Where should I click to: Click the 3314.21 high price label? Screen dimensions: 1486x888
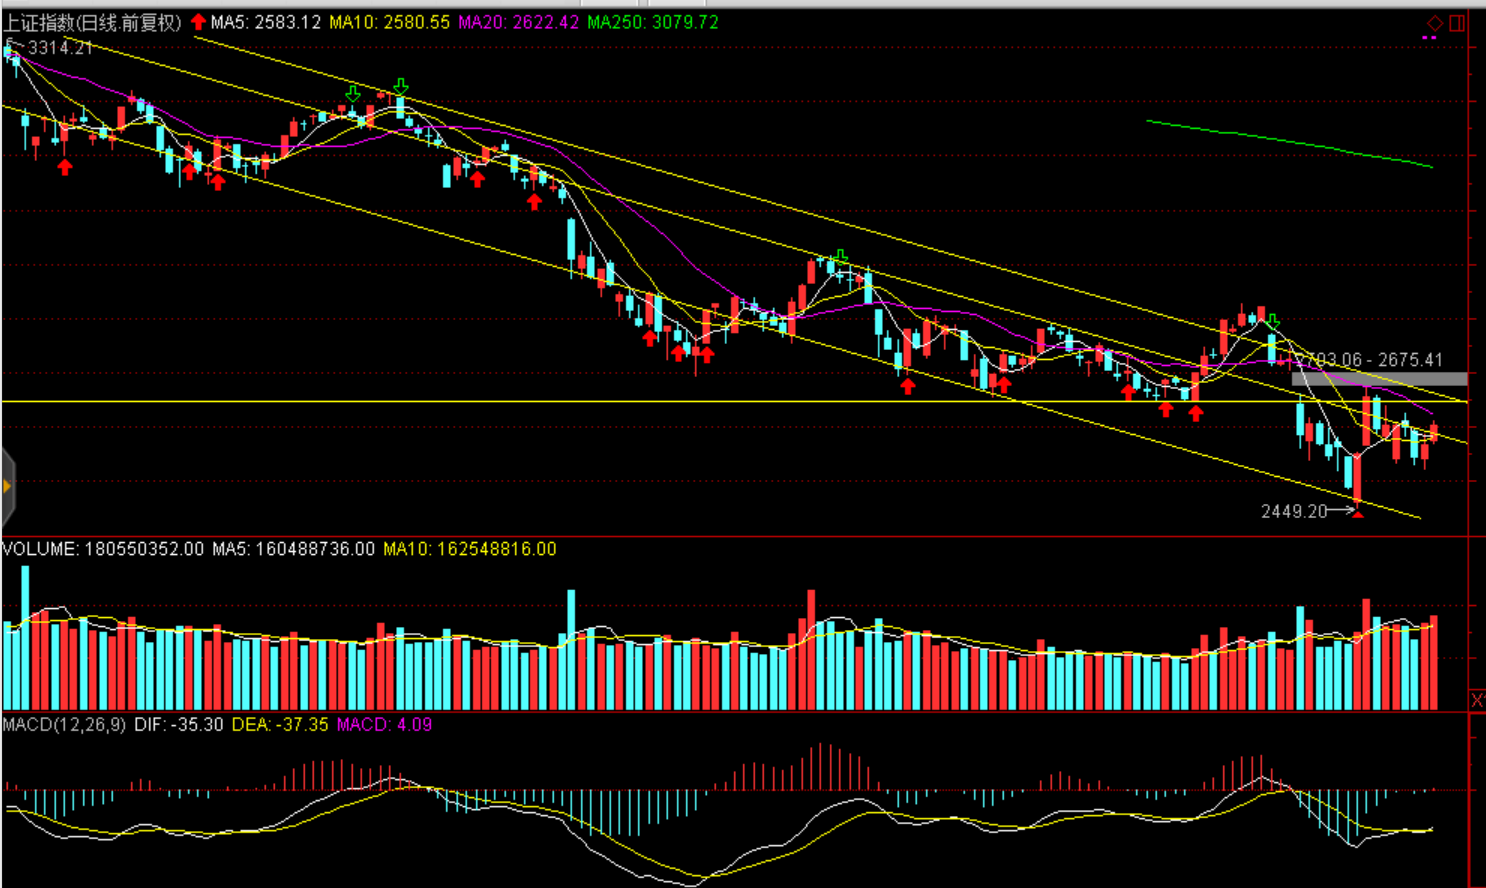click(60, 48)
